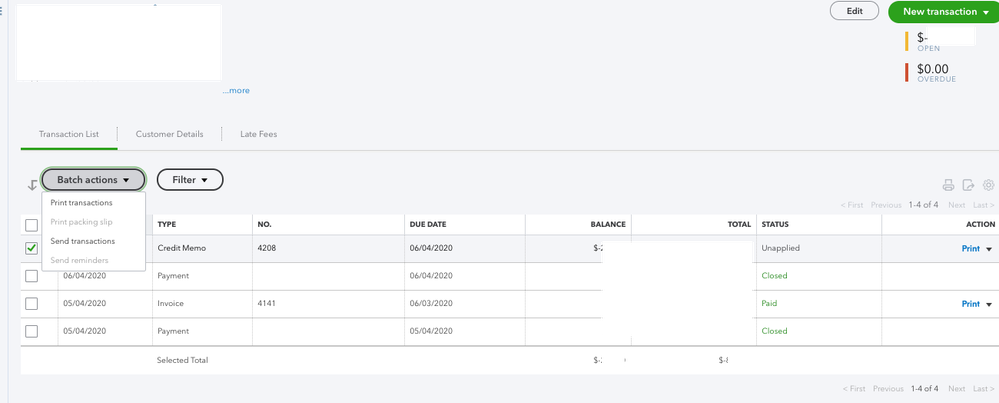Image resolution: width=999 pixels, height=403 pixels.
Task: Check the Invoice 4141 row checkbox
Action: [x=31, y=303]
